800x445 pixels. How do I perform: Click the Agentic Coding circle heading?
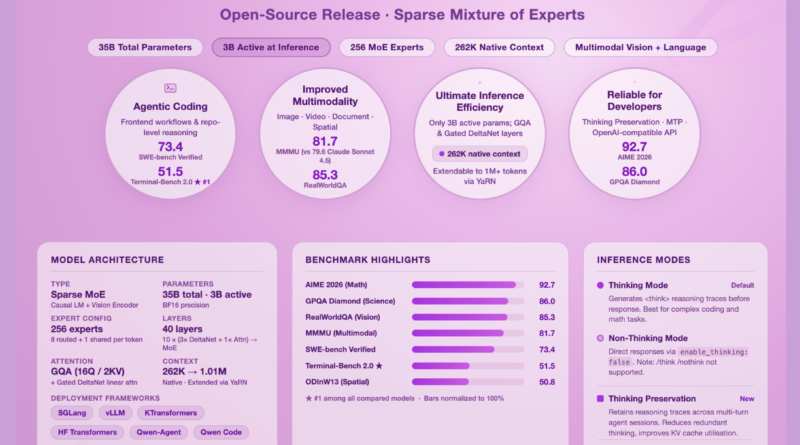tap(170, 107)
